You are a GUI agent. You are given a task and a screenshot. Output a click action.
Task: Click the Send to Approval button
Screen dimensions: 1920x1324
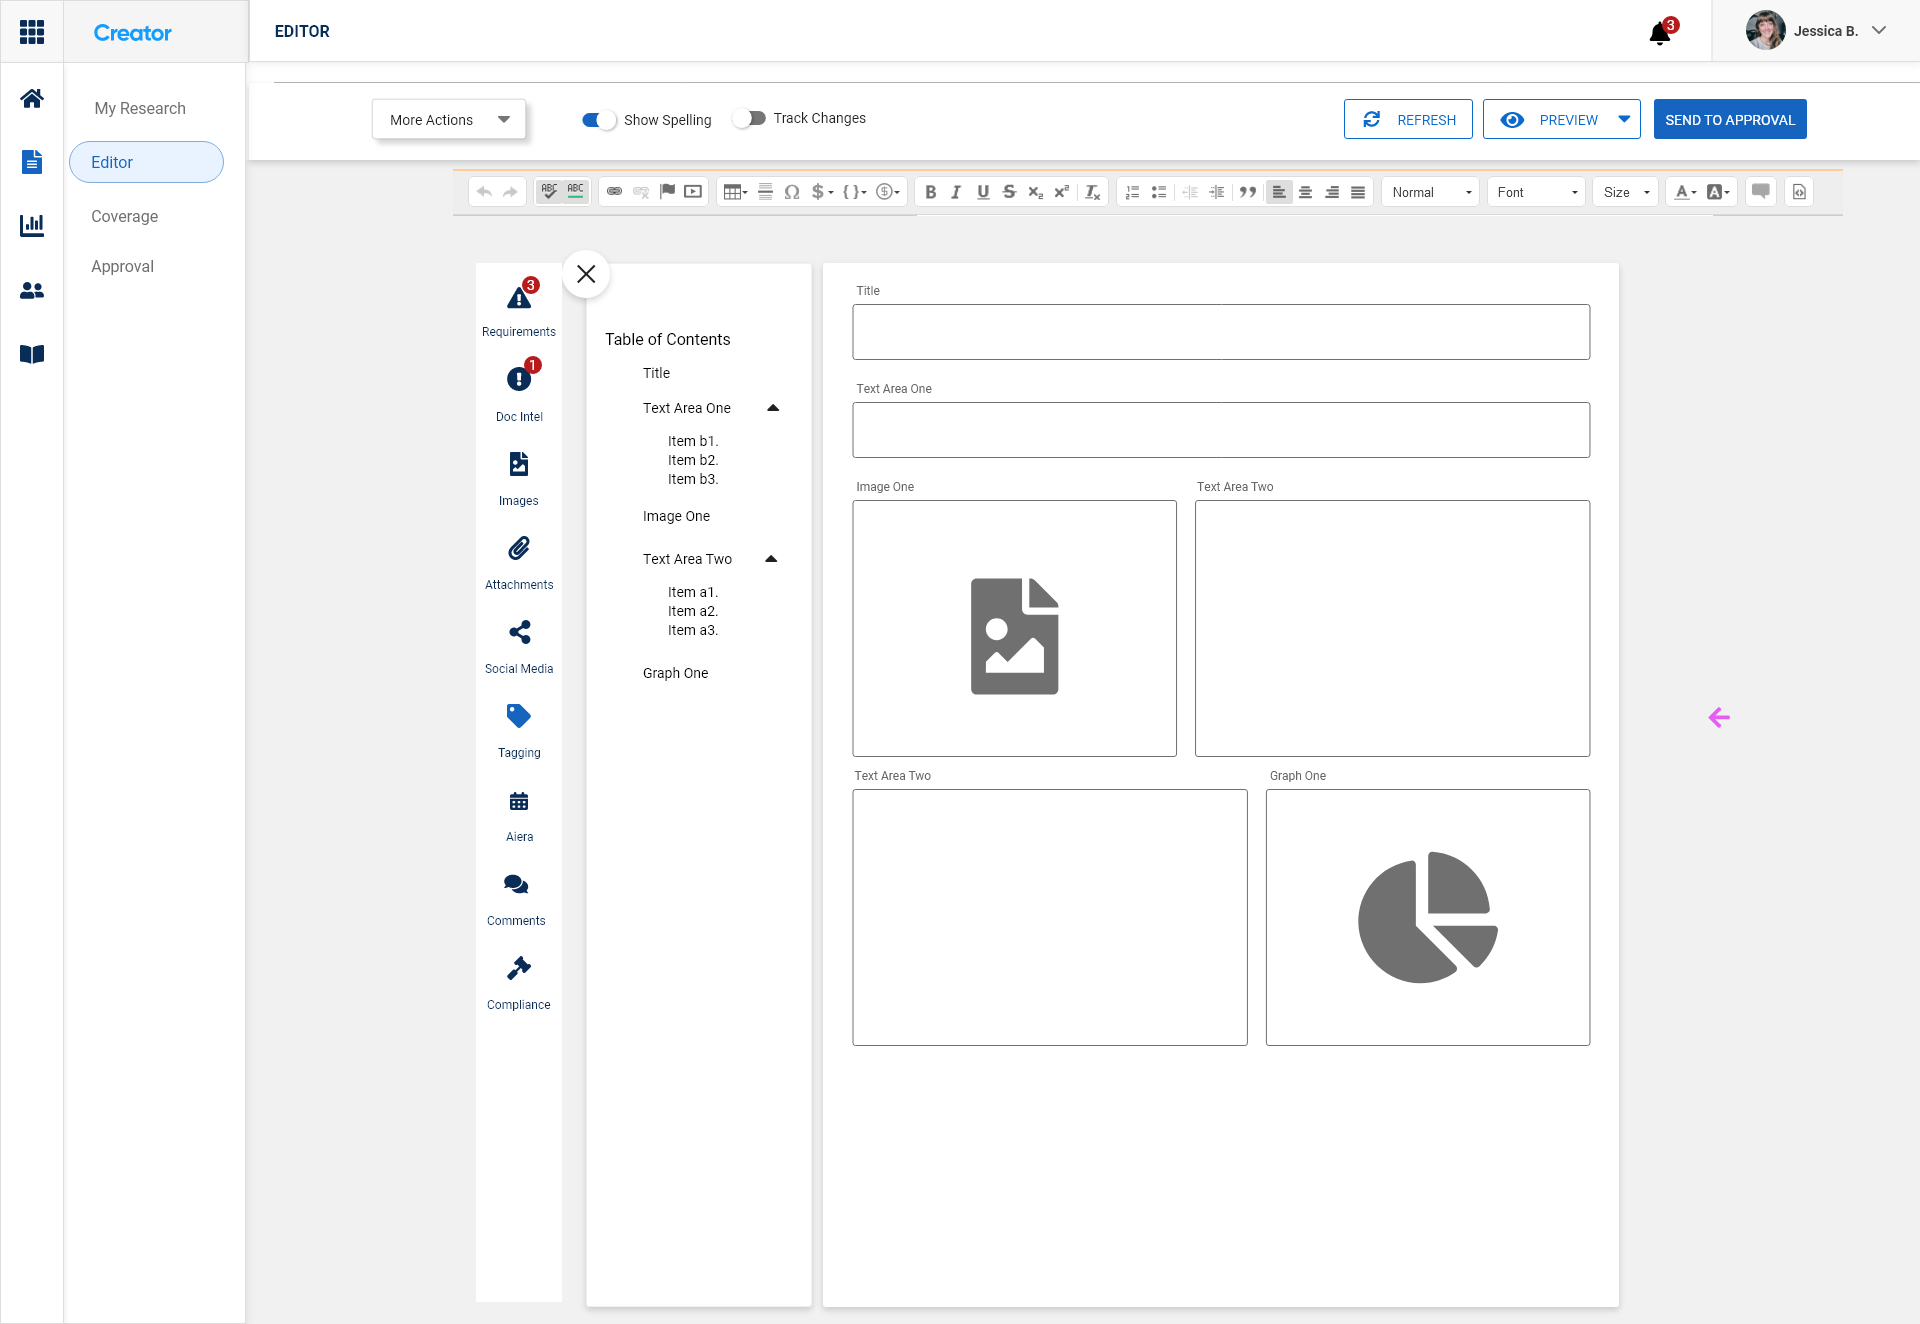[1729, 120]
